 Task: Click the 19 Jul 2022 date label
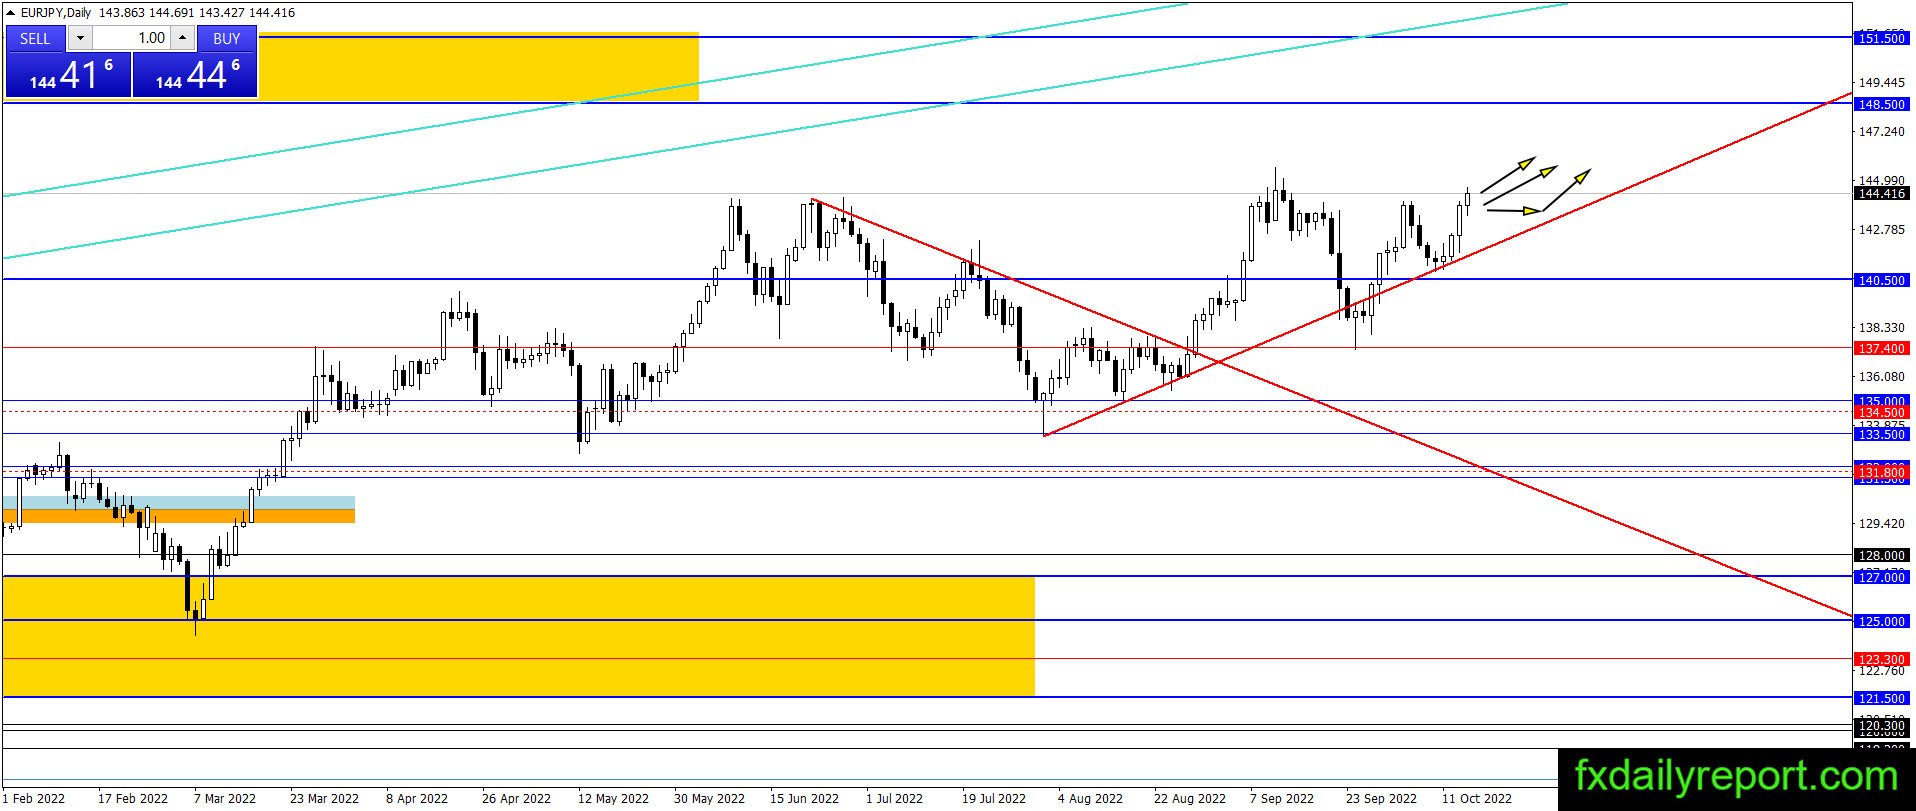[994, 798]
